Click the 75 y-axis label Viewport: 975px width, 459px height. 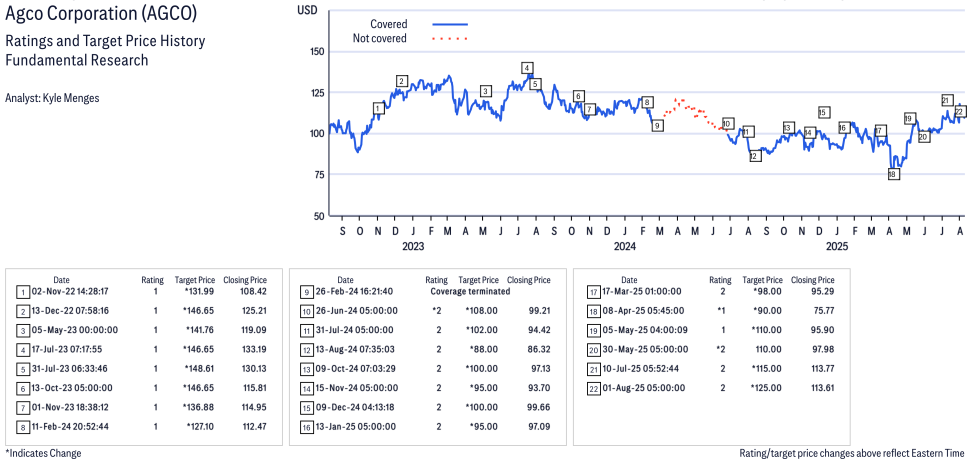tap(320, 175)
